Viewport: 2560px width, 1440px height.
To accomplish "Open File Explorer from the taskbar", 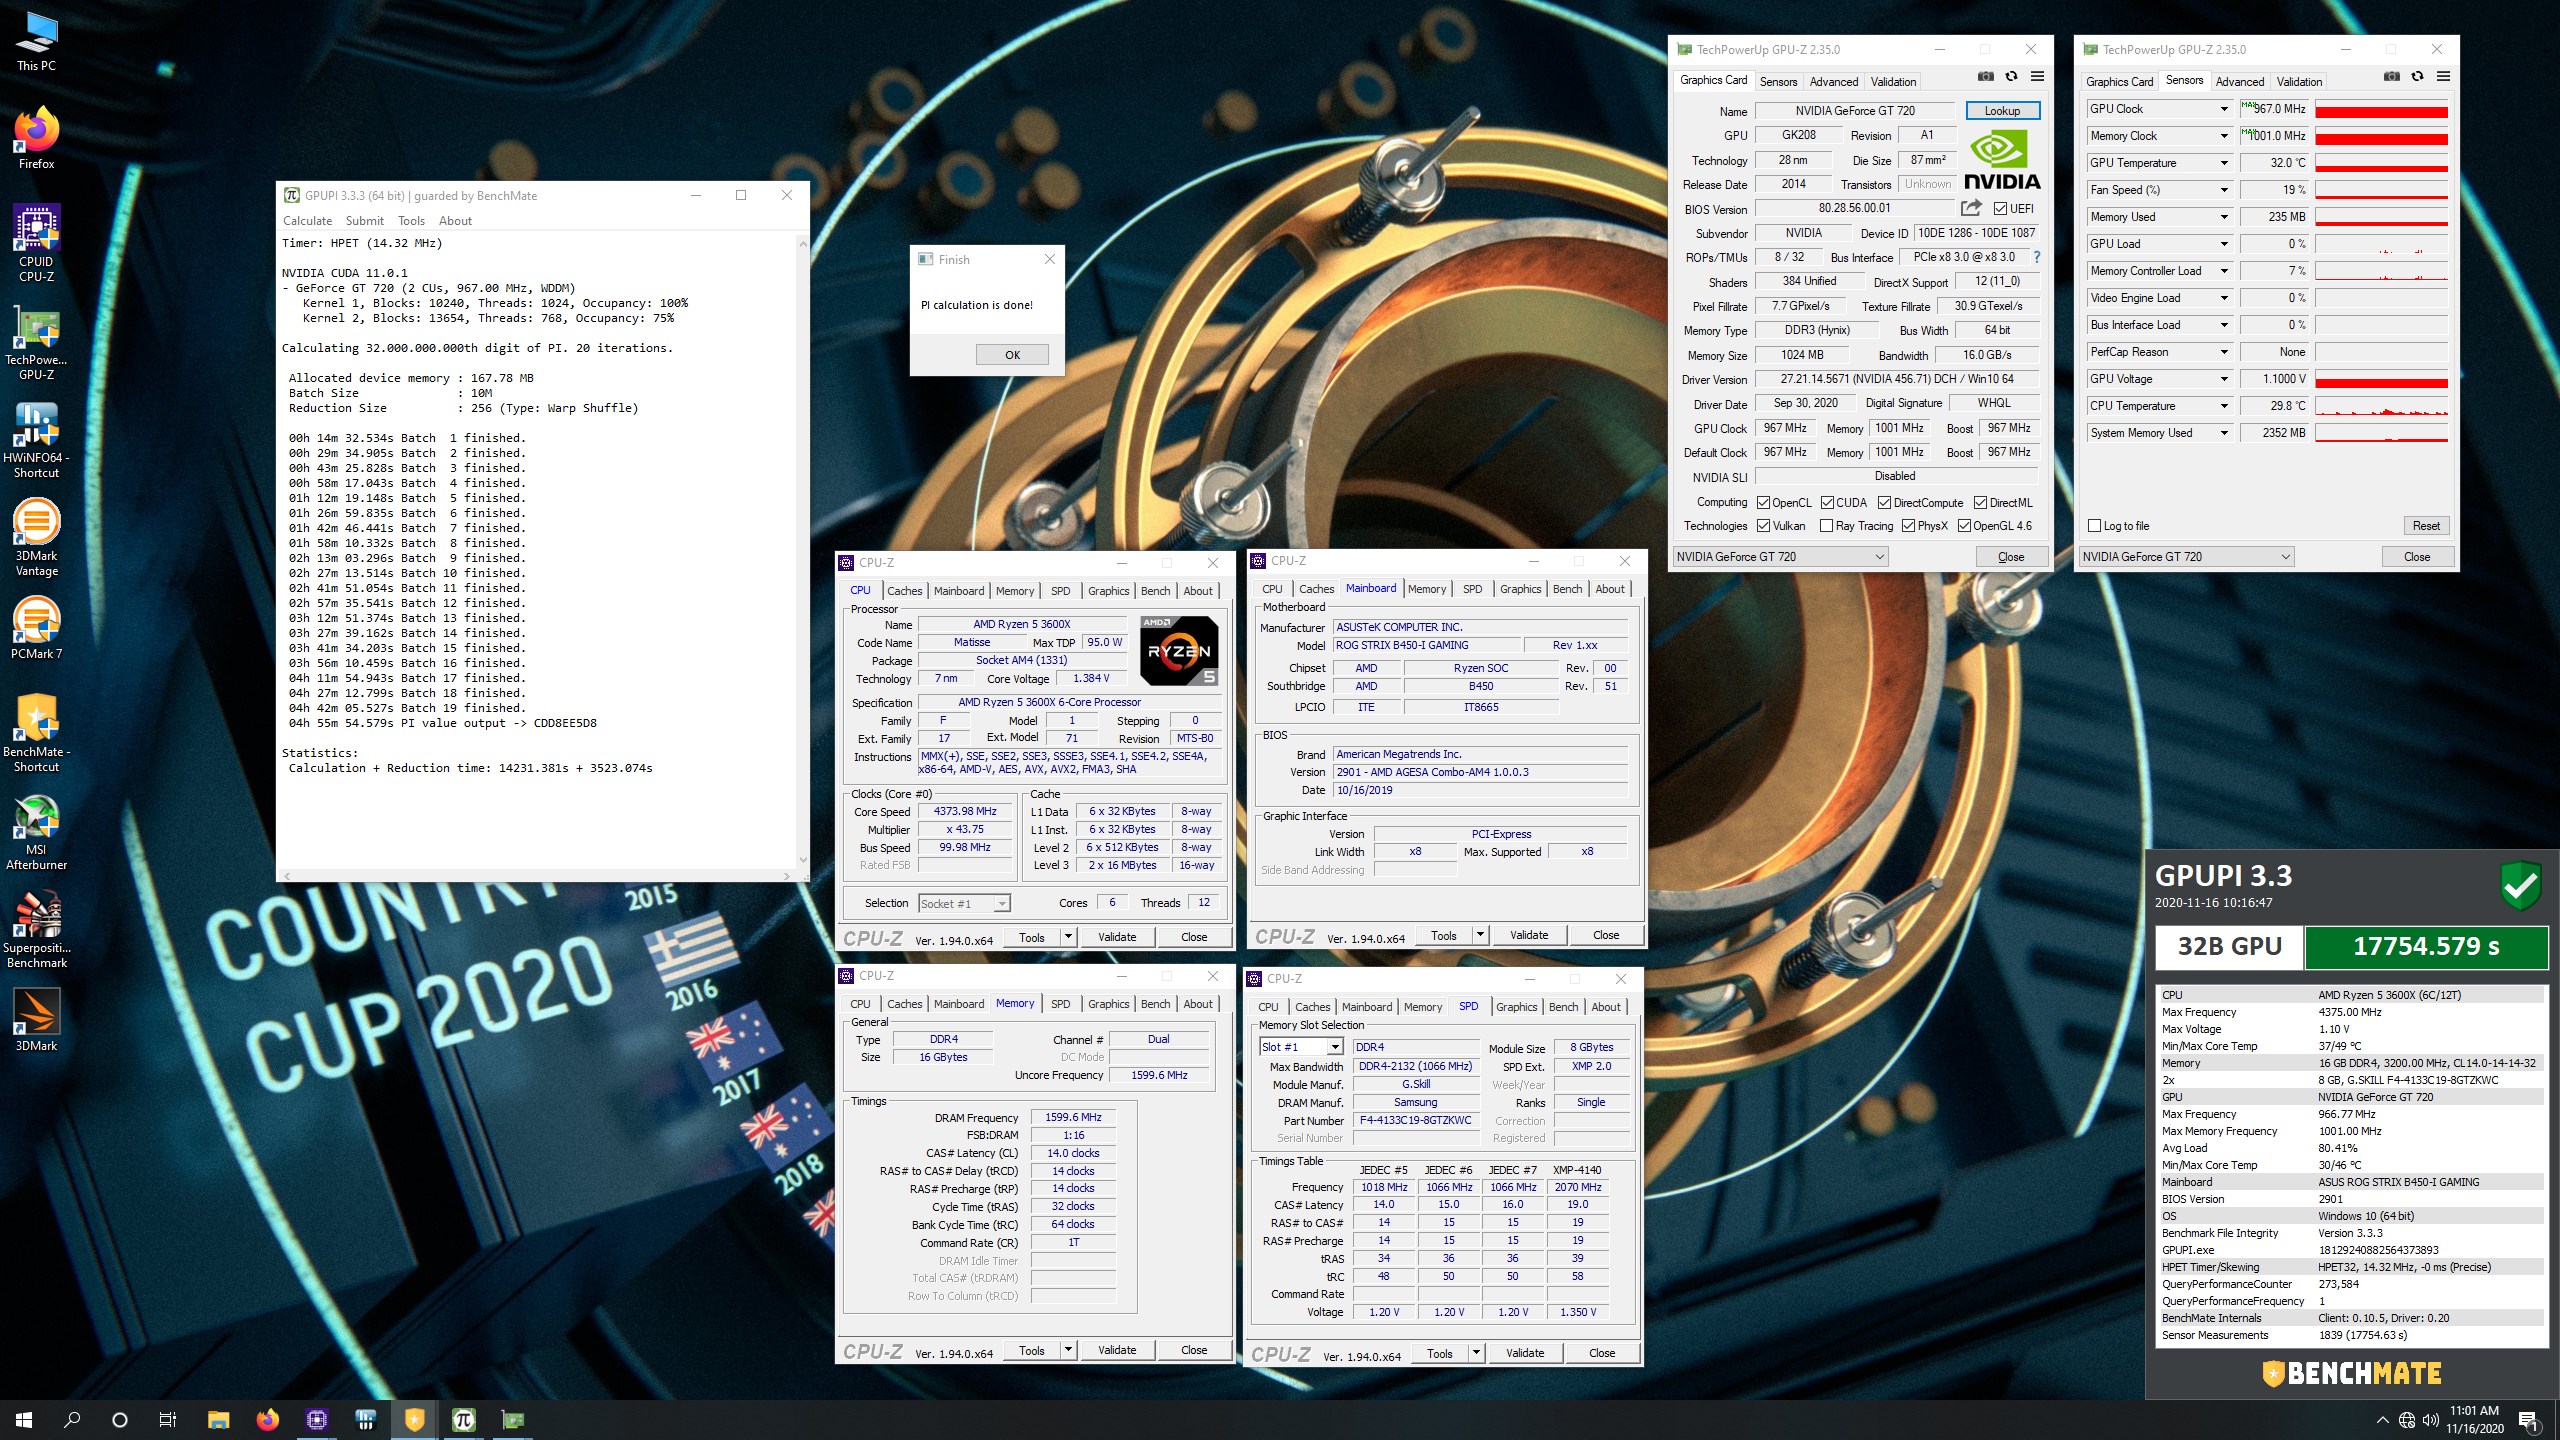I will pos(218,1419).
